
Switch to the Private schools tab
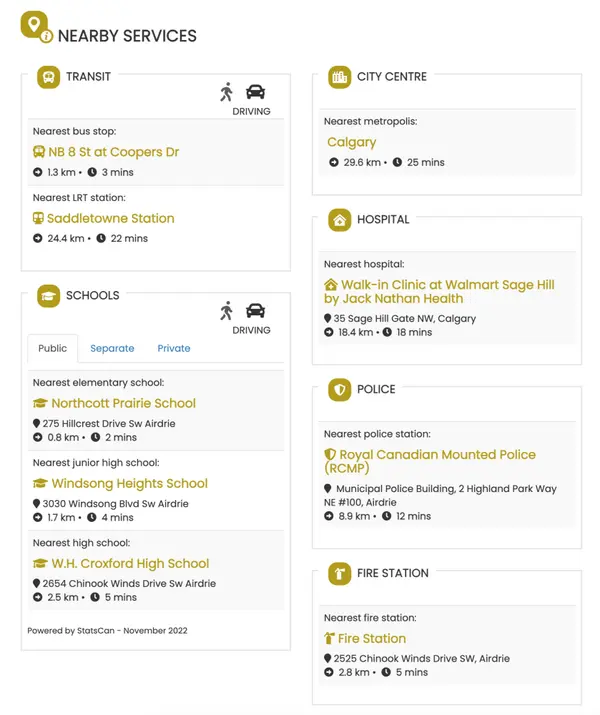click(174, 348)
